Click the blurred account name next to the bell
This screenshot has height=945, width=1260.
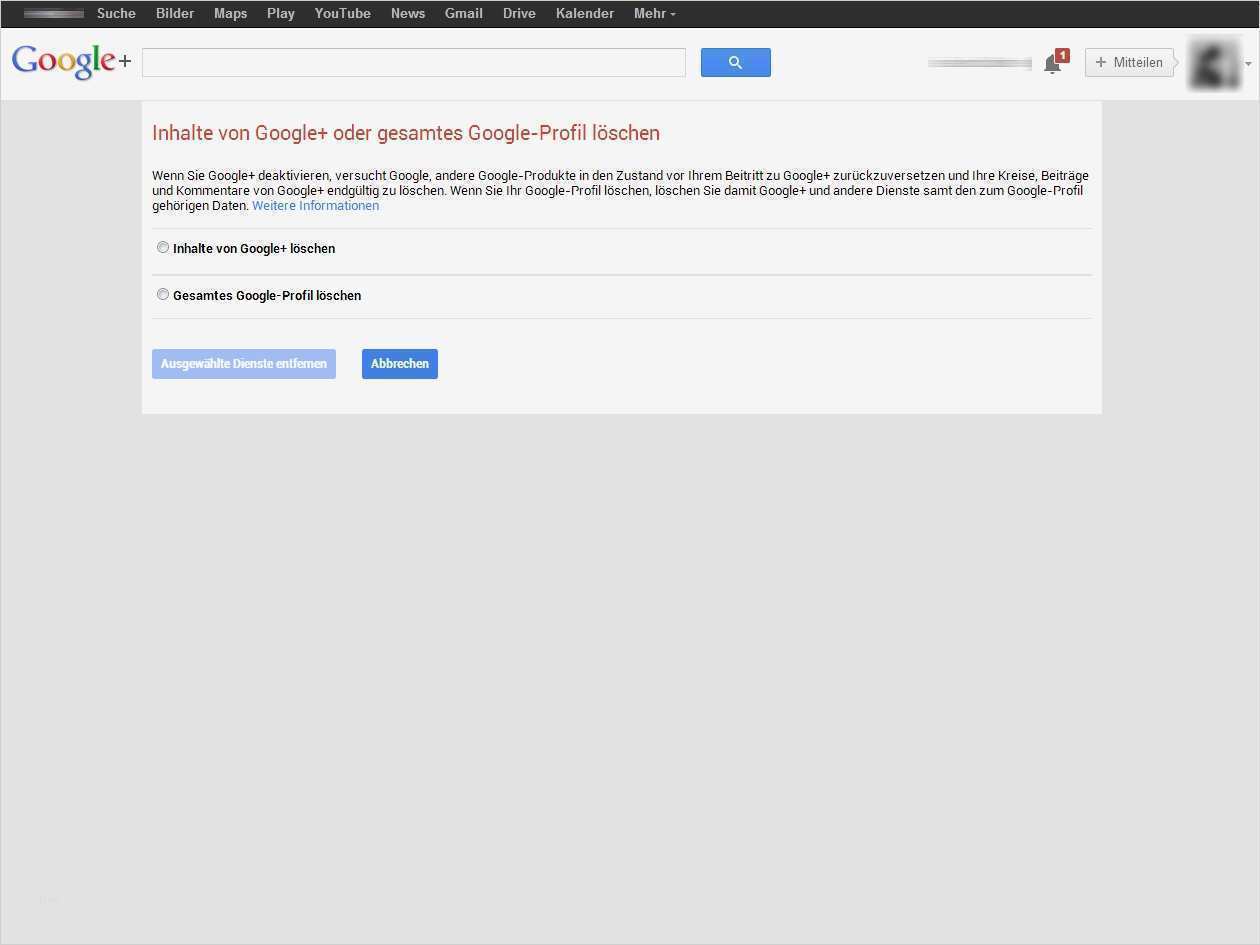(980, 63)
